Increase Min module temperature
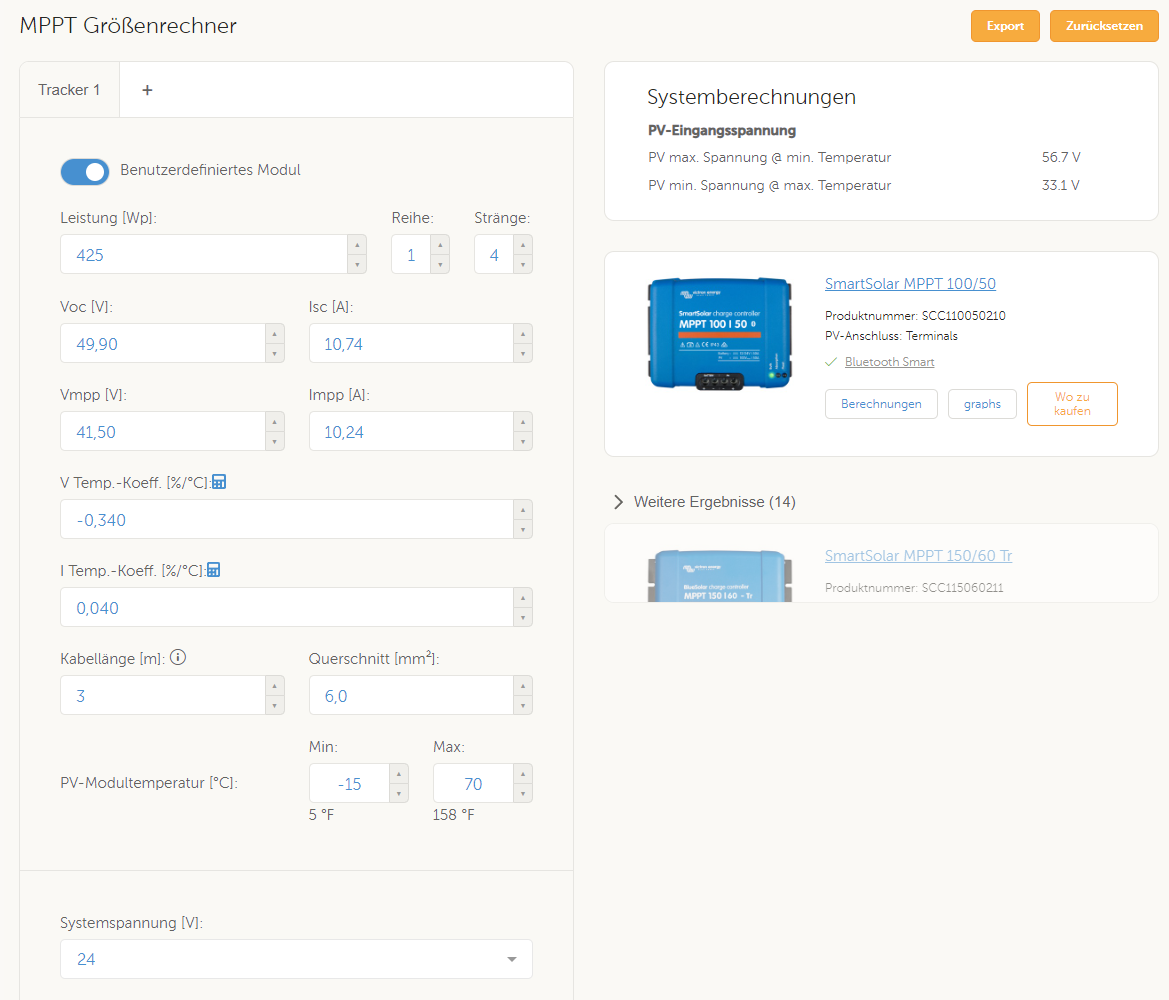The height and width of the screenshot is (1000, 1169). click(x=399, y=773)
